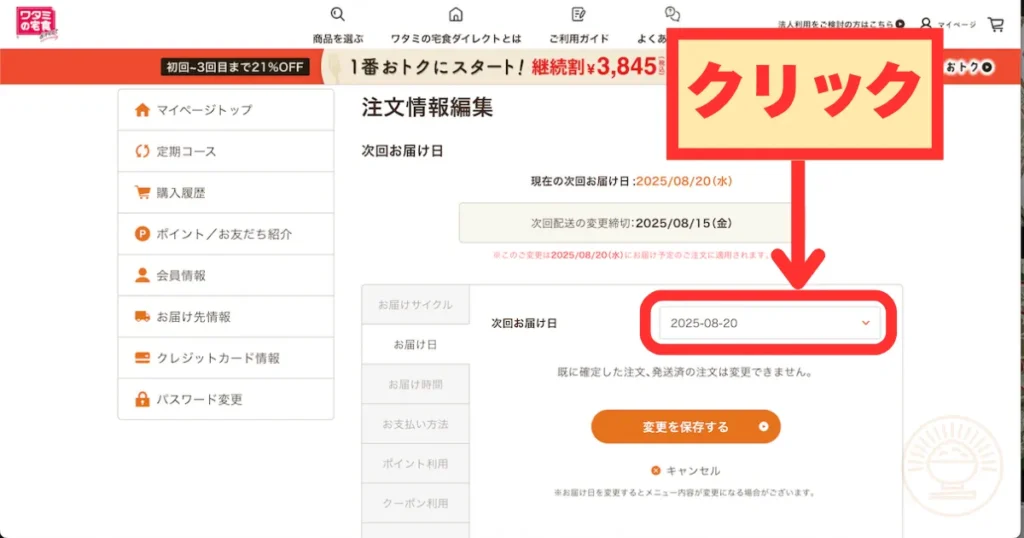Open the 次回お届け日 date dropdown
The width and height of the screenshot is (1024, 538).
pyautogui.click(x=769, y=323)
